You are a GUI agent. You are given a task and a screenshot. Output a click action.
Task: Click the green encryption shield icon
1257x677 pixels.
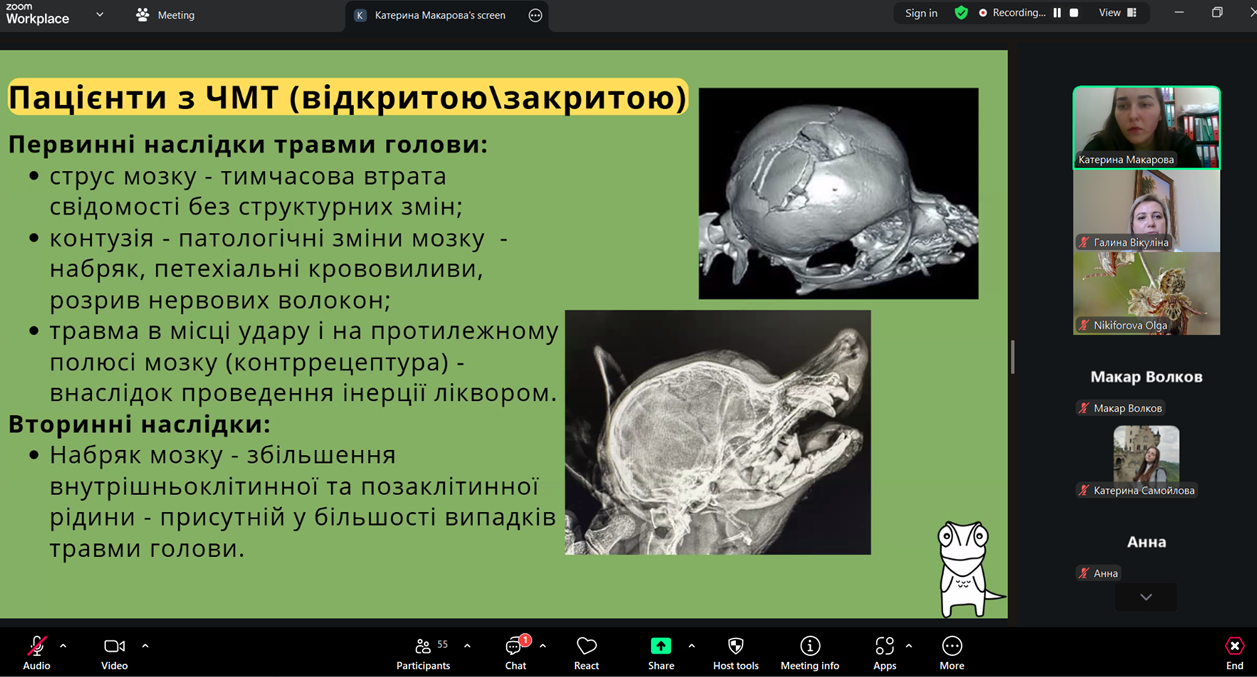[x=961, y=13]
